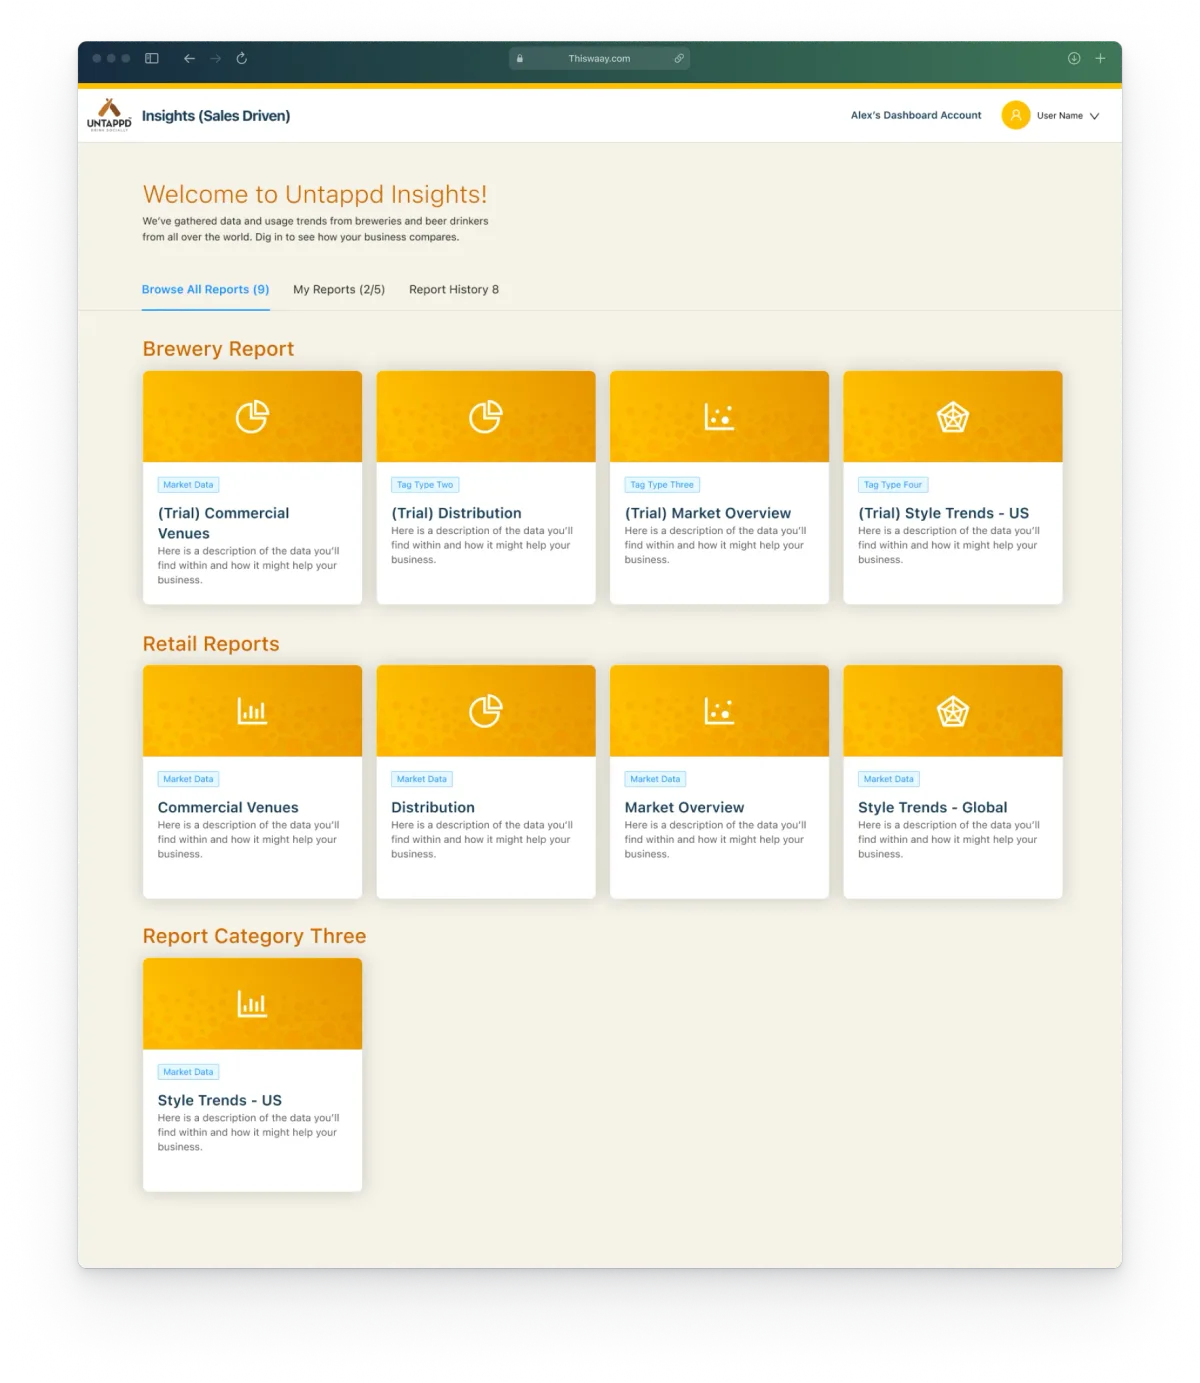This screenshot has height=1383, width=1200.
Task: Open Style Trends - Global report title
Action: click(x=932, y=807)
